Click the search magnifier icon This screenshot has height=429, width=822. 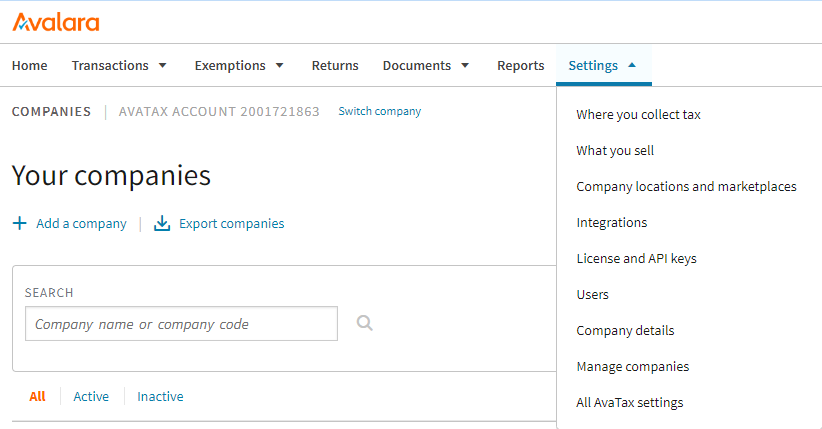[364, 323]
